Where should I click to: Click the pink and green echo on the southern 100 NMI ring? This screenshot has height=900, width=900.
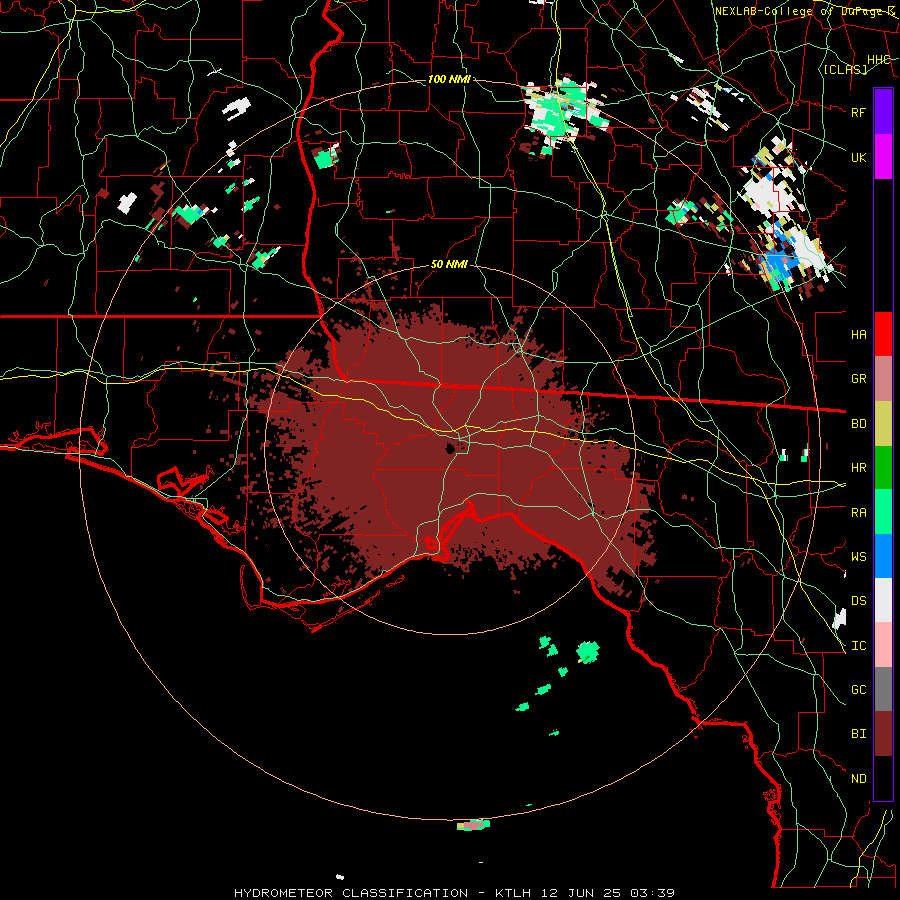pyautogui.click(x=473, y=825)
